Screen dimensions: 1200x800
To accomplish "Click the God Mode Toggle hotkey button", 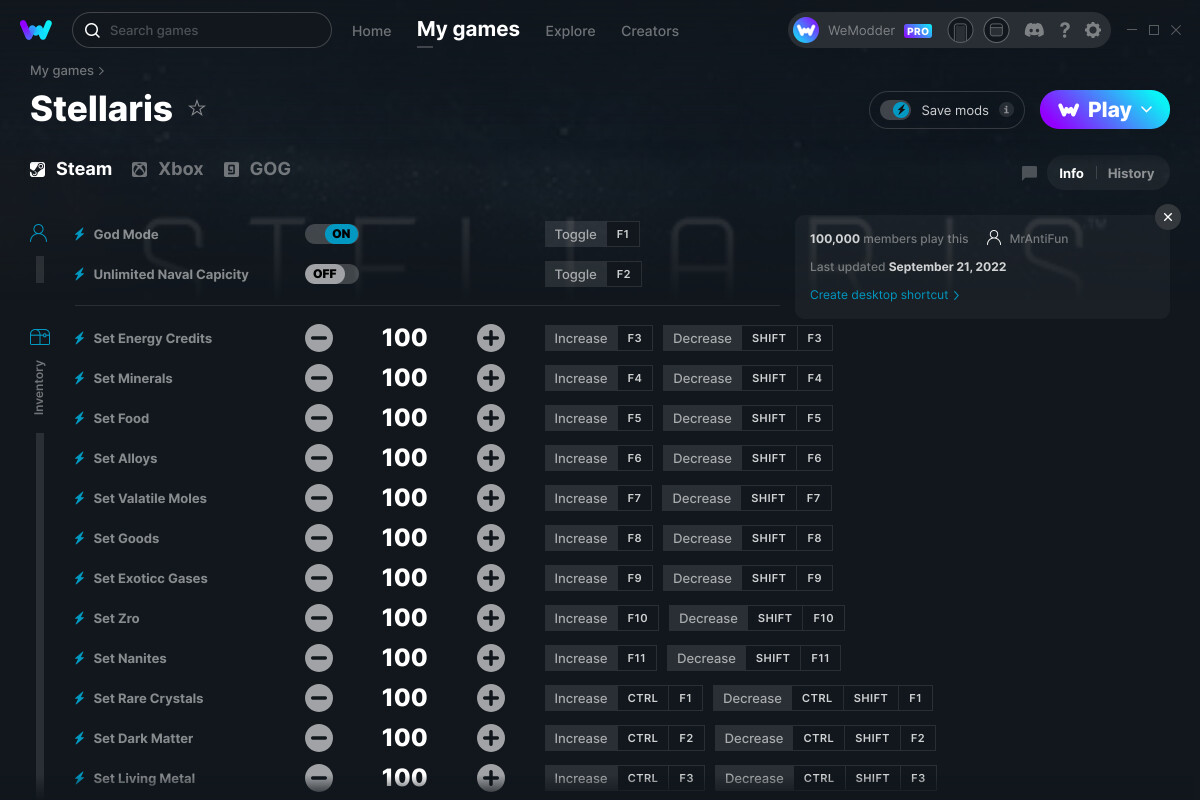I will tap(576, 234).
